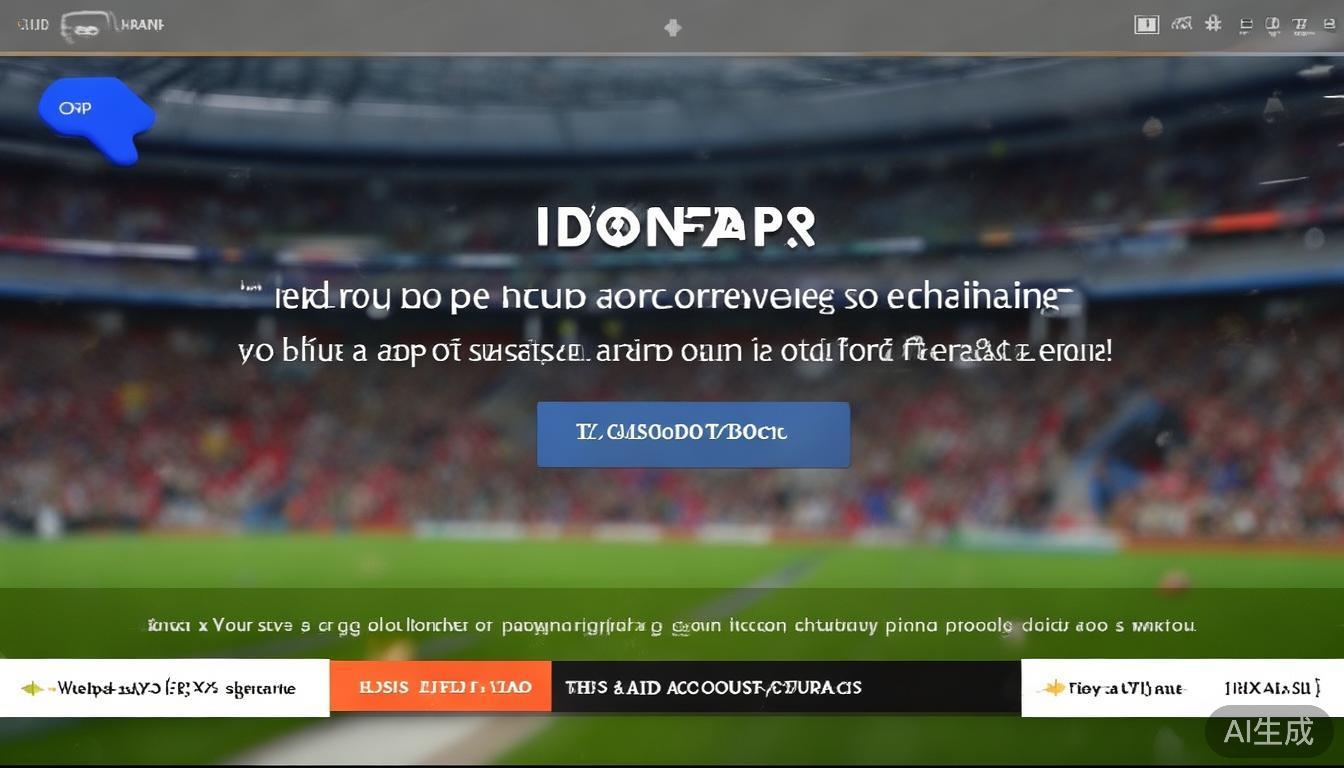Open the HRANF item next to the logo
Screen dimensions: 1344x768
pos(141,25)
